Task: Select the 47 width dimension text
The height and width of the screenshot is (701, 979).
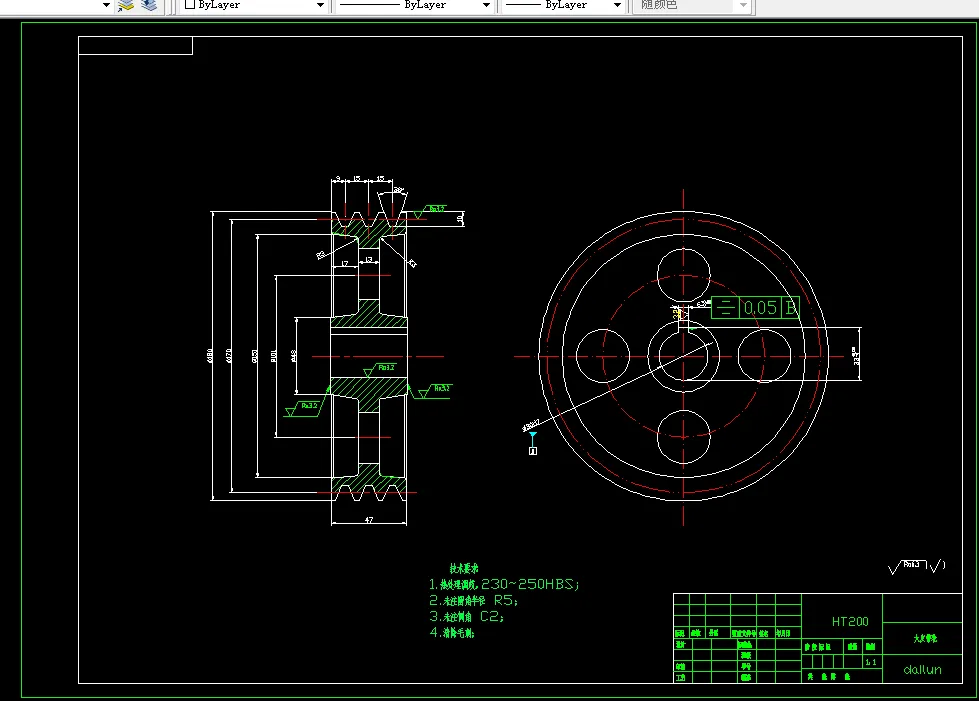Action: click(x=369, y=519)
